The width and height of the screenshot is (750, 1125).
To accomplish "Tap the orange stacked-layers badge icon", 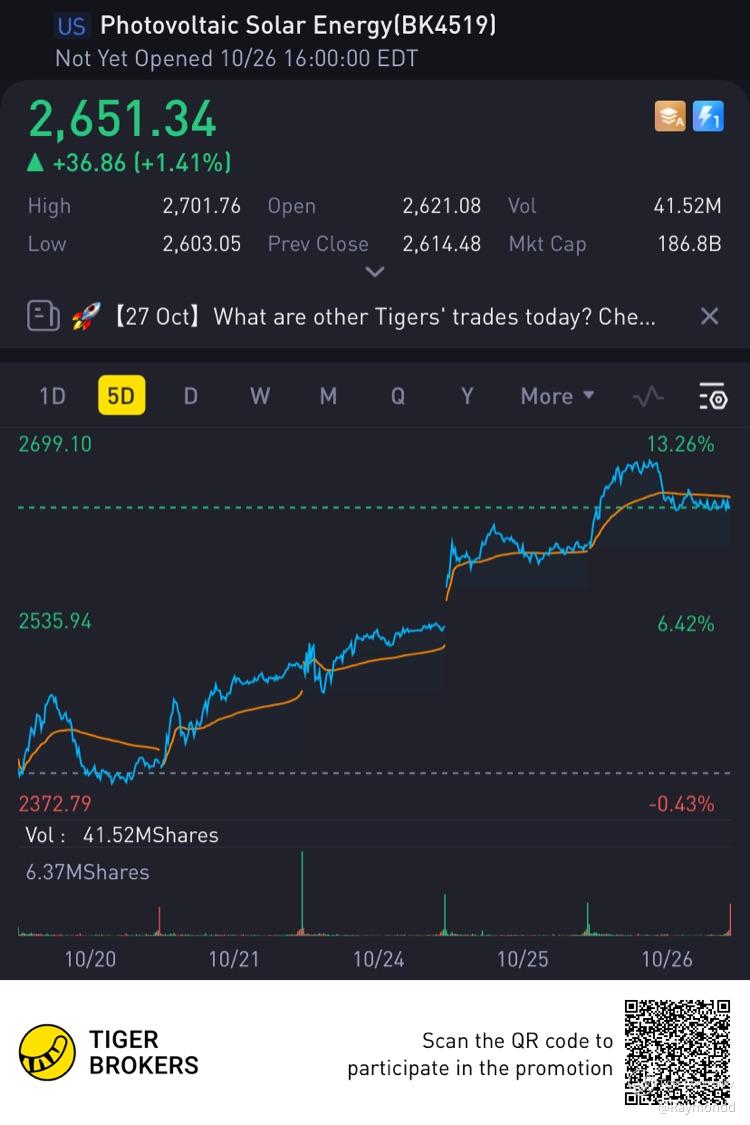I will point(670,116).
